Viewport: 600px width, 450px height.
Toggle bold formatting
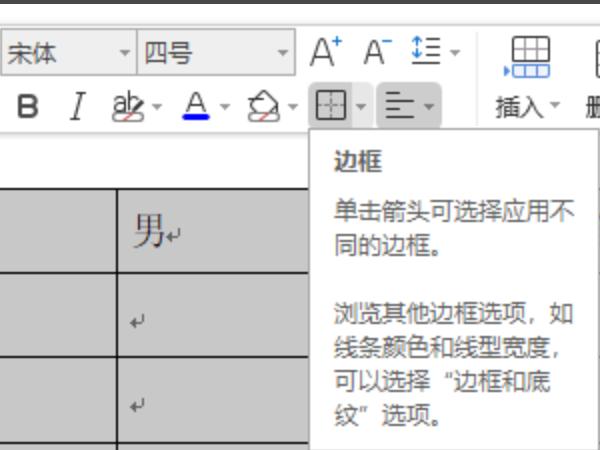(28, 106)
